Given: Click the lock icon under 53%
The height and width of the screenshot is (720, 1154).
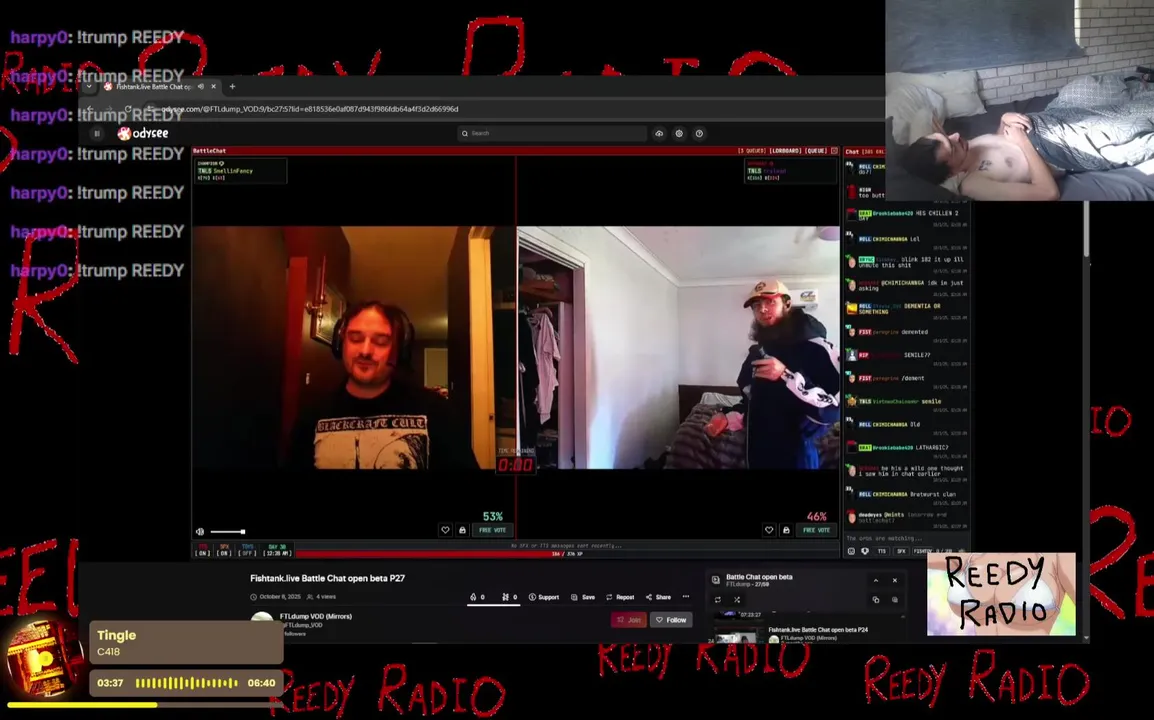Looking at the screenshot, I should click(462, 530).
